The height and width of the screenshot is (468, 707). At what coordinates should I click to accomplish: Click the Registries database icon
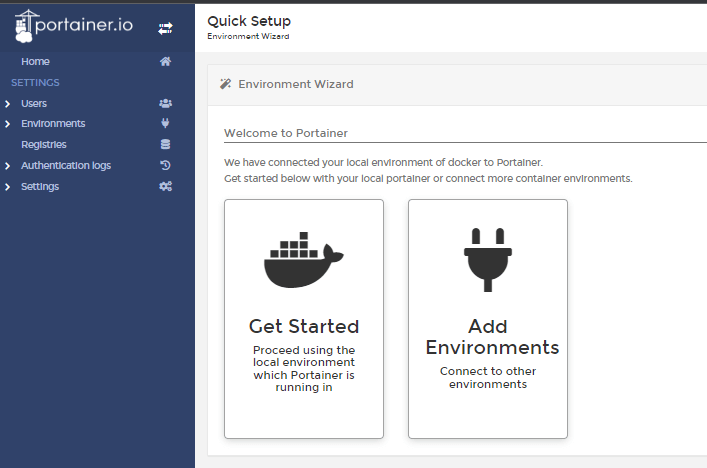tap(165, 144)
